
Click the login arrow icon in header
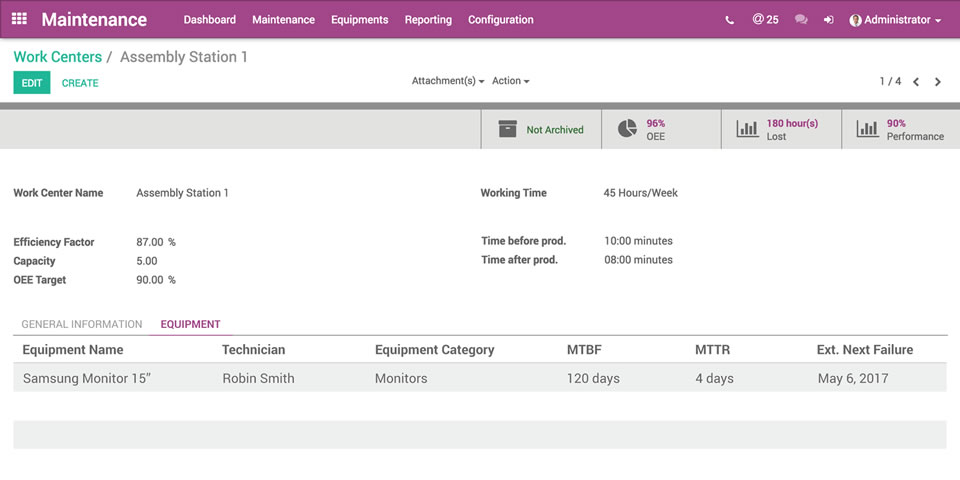pos(828,20)
